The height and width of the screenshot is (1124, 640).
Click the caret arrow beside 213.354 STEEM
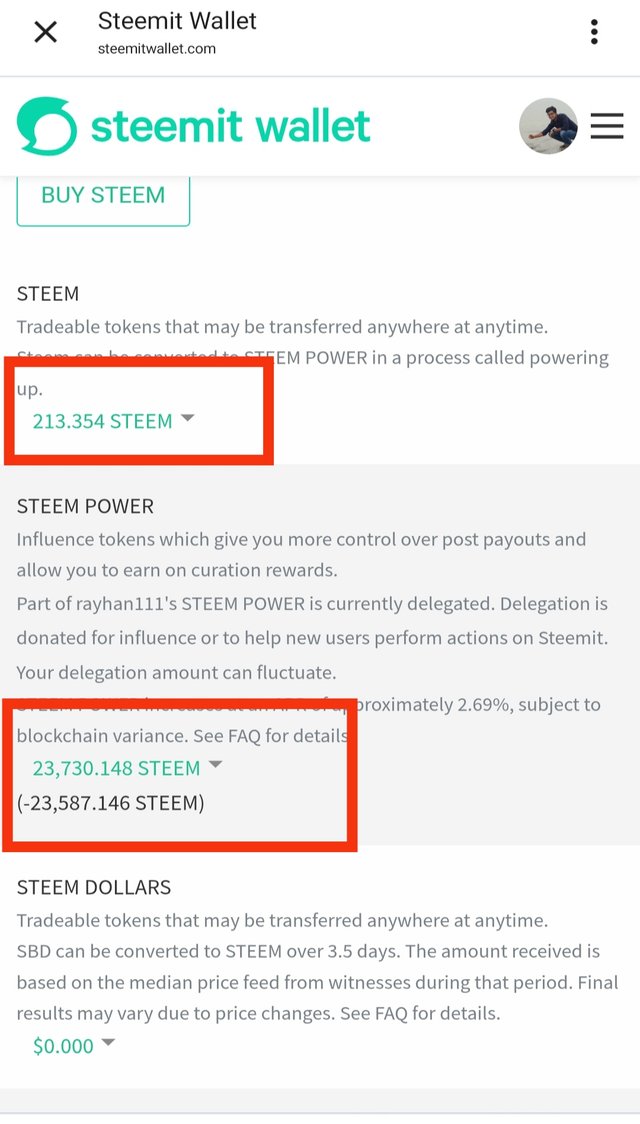(187, 420)
